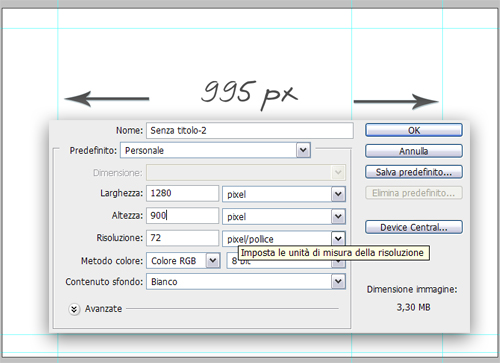Image resolution: width=500 pixels, height=363 pixels.
Task: Click the Annulla button
Action: tap(414, 151)
